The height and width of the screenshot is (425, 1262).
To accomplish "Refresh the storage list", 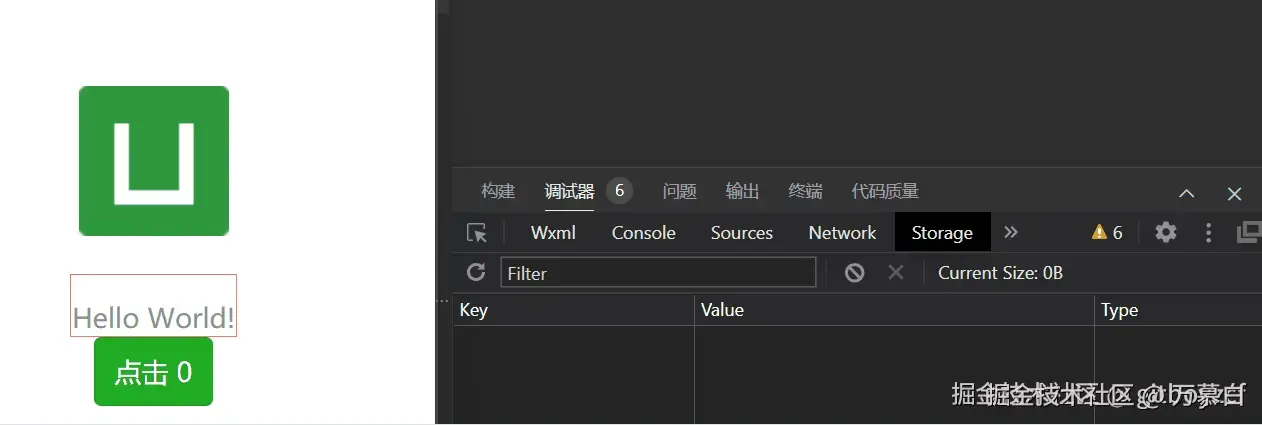I will tap(476, 272).
